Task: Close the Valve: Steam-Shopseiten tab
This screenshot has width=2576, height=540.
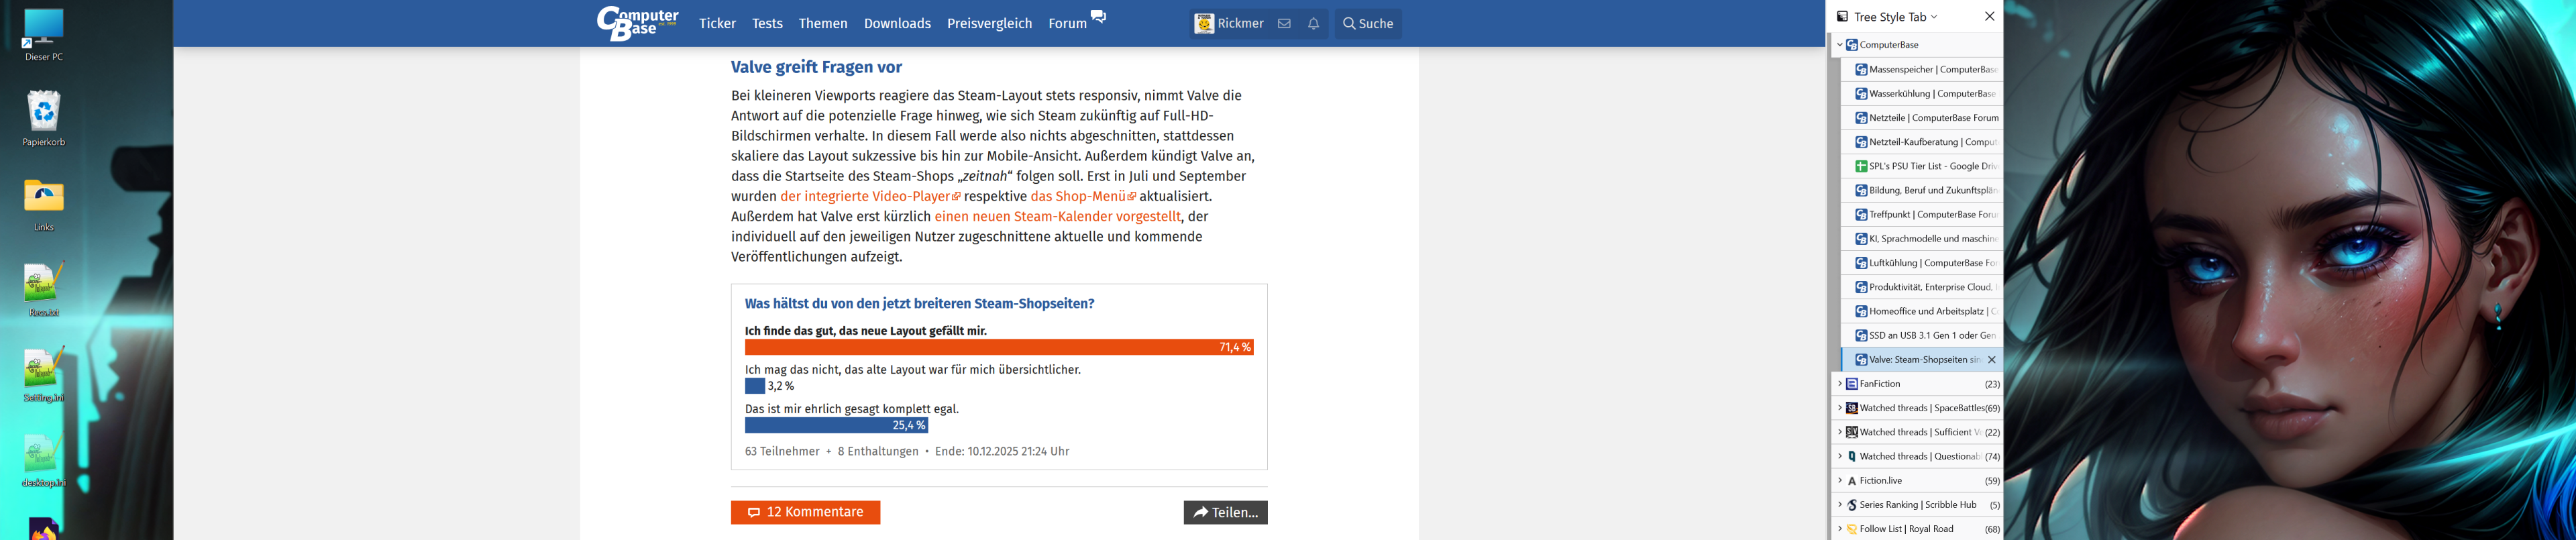Action: tap(1992, 360)
